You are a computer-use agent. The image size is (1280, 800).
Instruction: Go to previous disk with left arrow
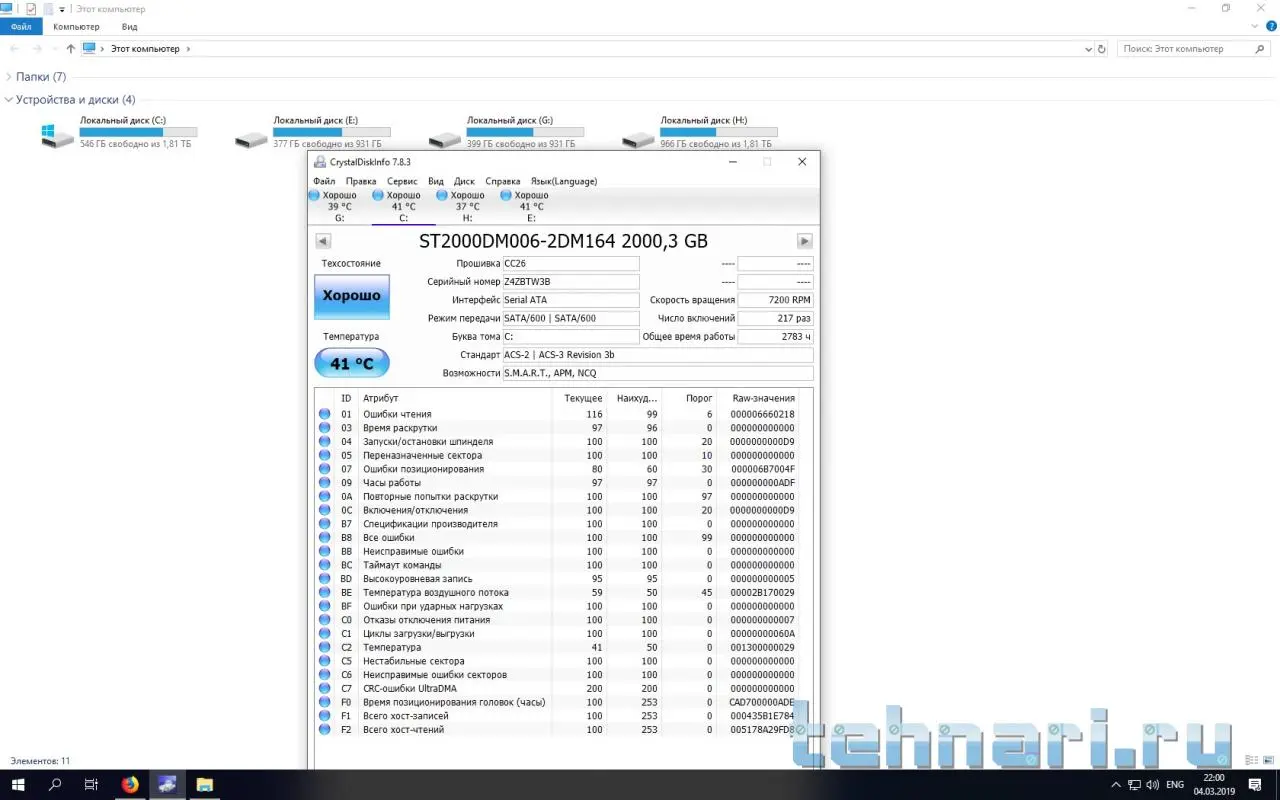[x=323, y=241]
